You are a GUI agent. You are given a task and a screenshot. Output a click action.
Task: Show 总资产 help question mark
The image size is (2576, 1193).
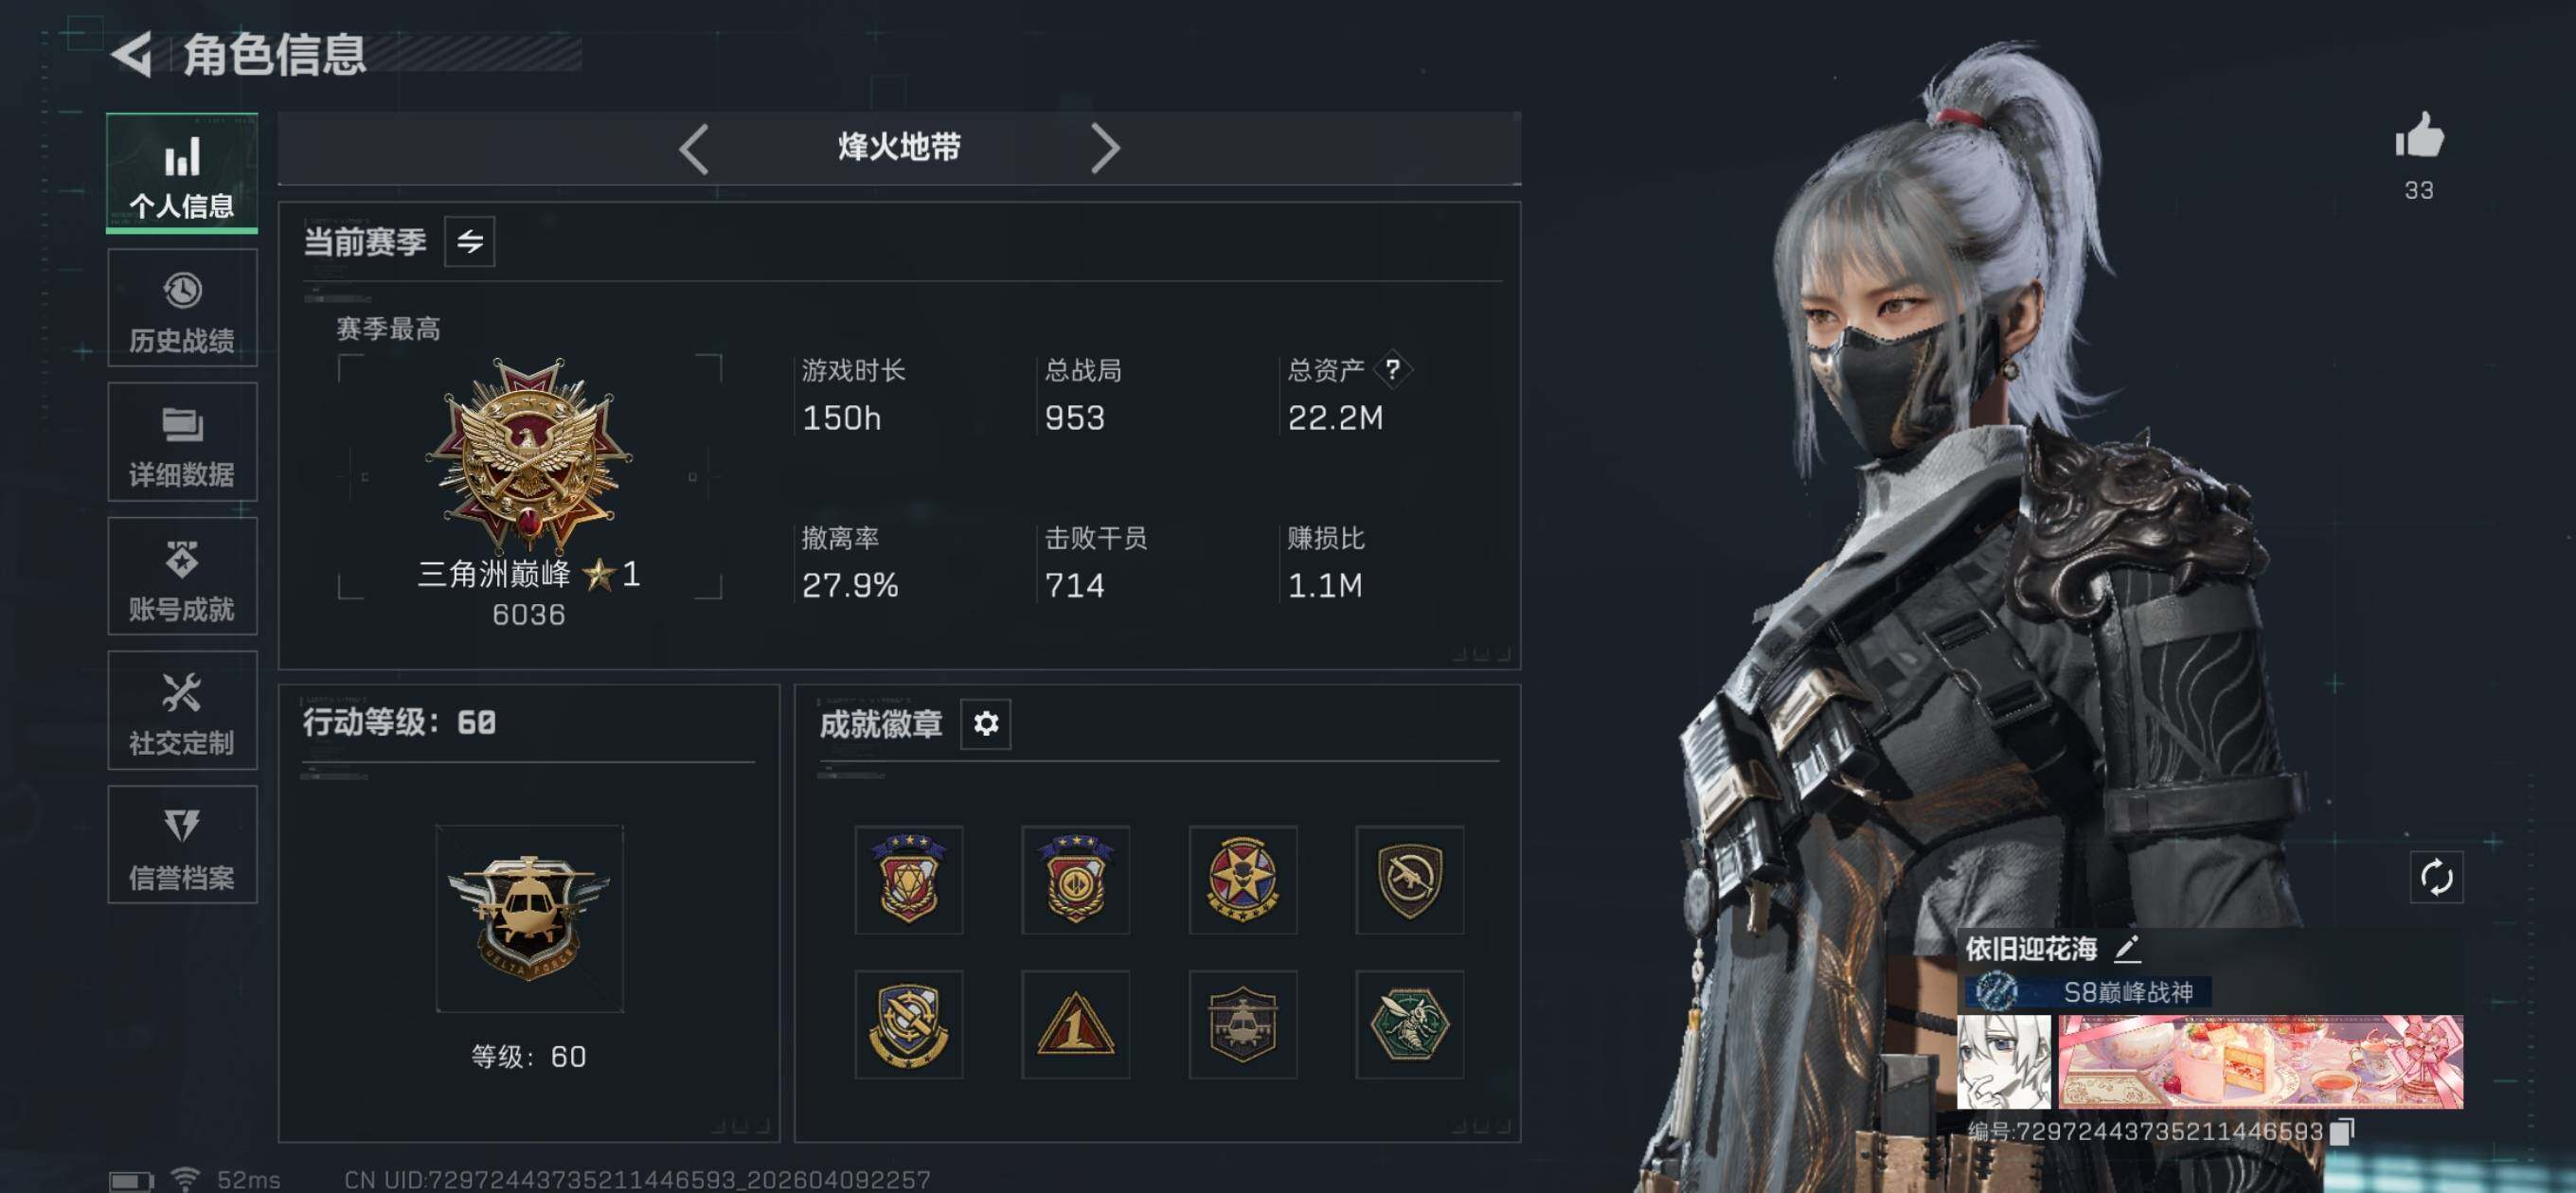[1392, 369]
